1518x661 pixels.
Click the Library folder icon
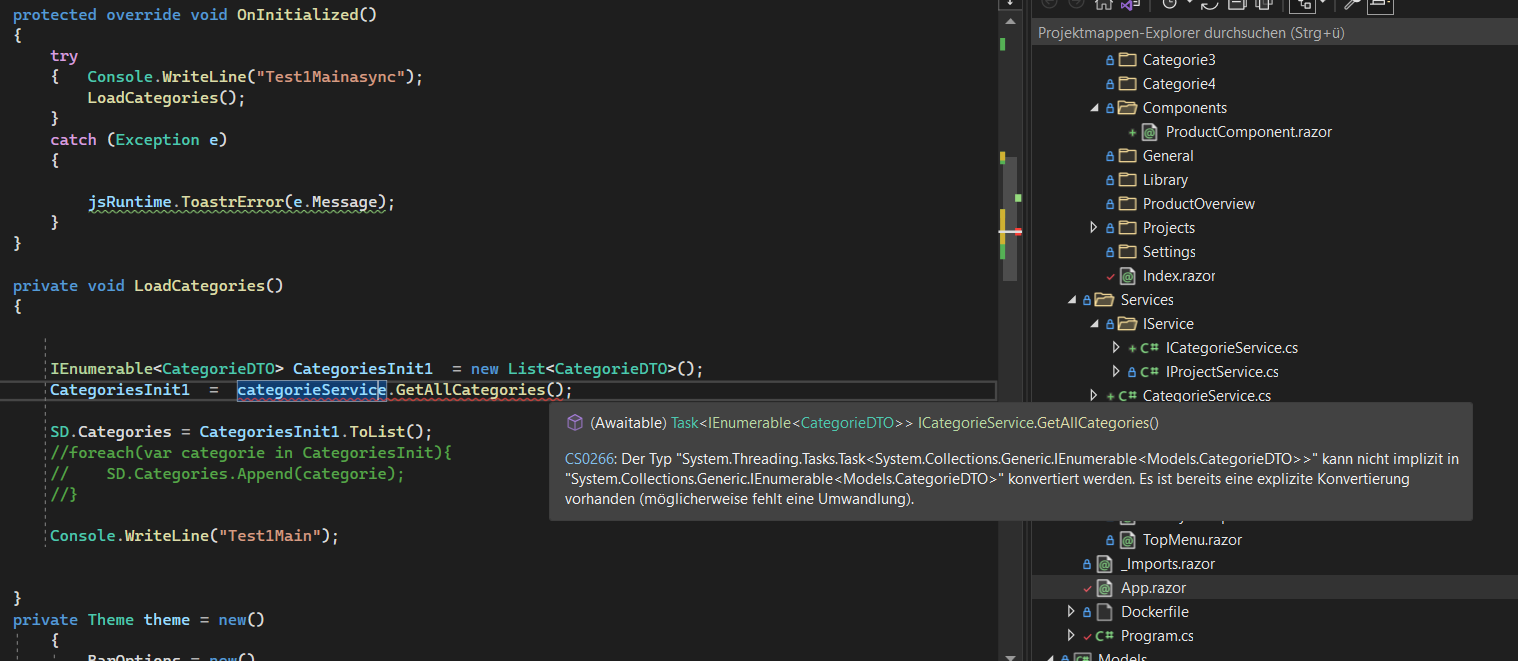[x=1127, y=180]
